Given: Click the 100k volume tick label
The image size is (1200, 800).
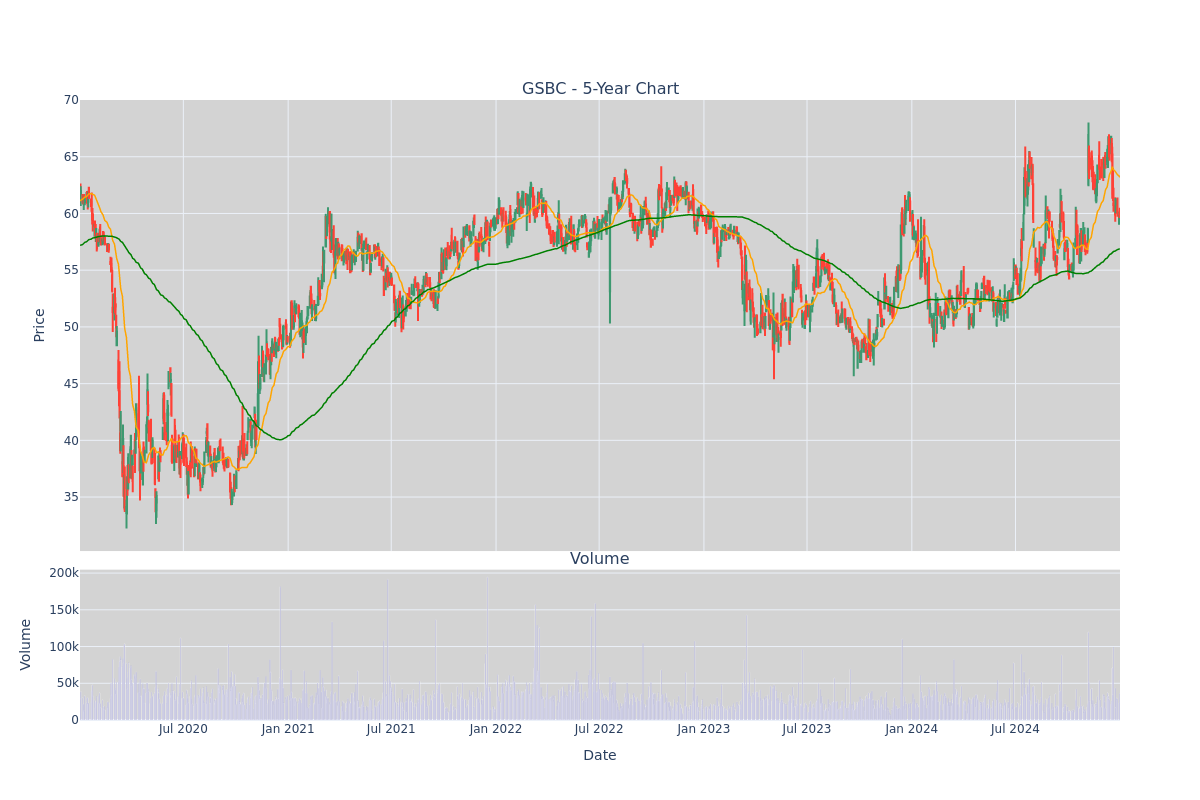Looking at the screenshot, I should coord(64,647).
